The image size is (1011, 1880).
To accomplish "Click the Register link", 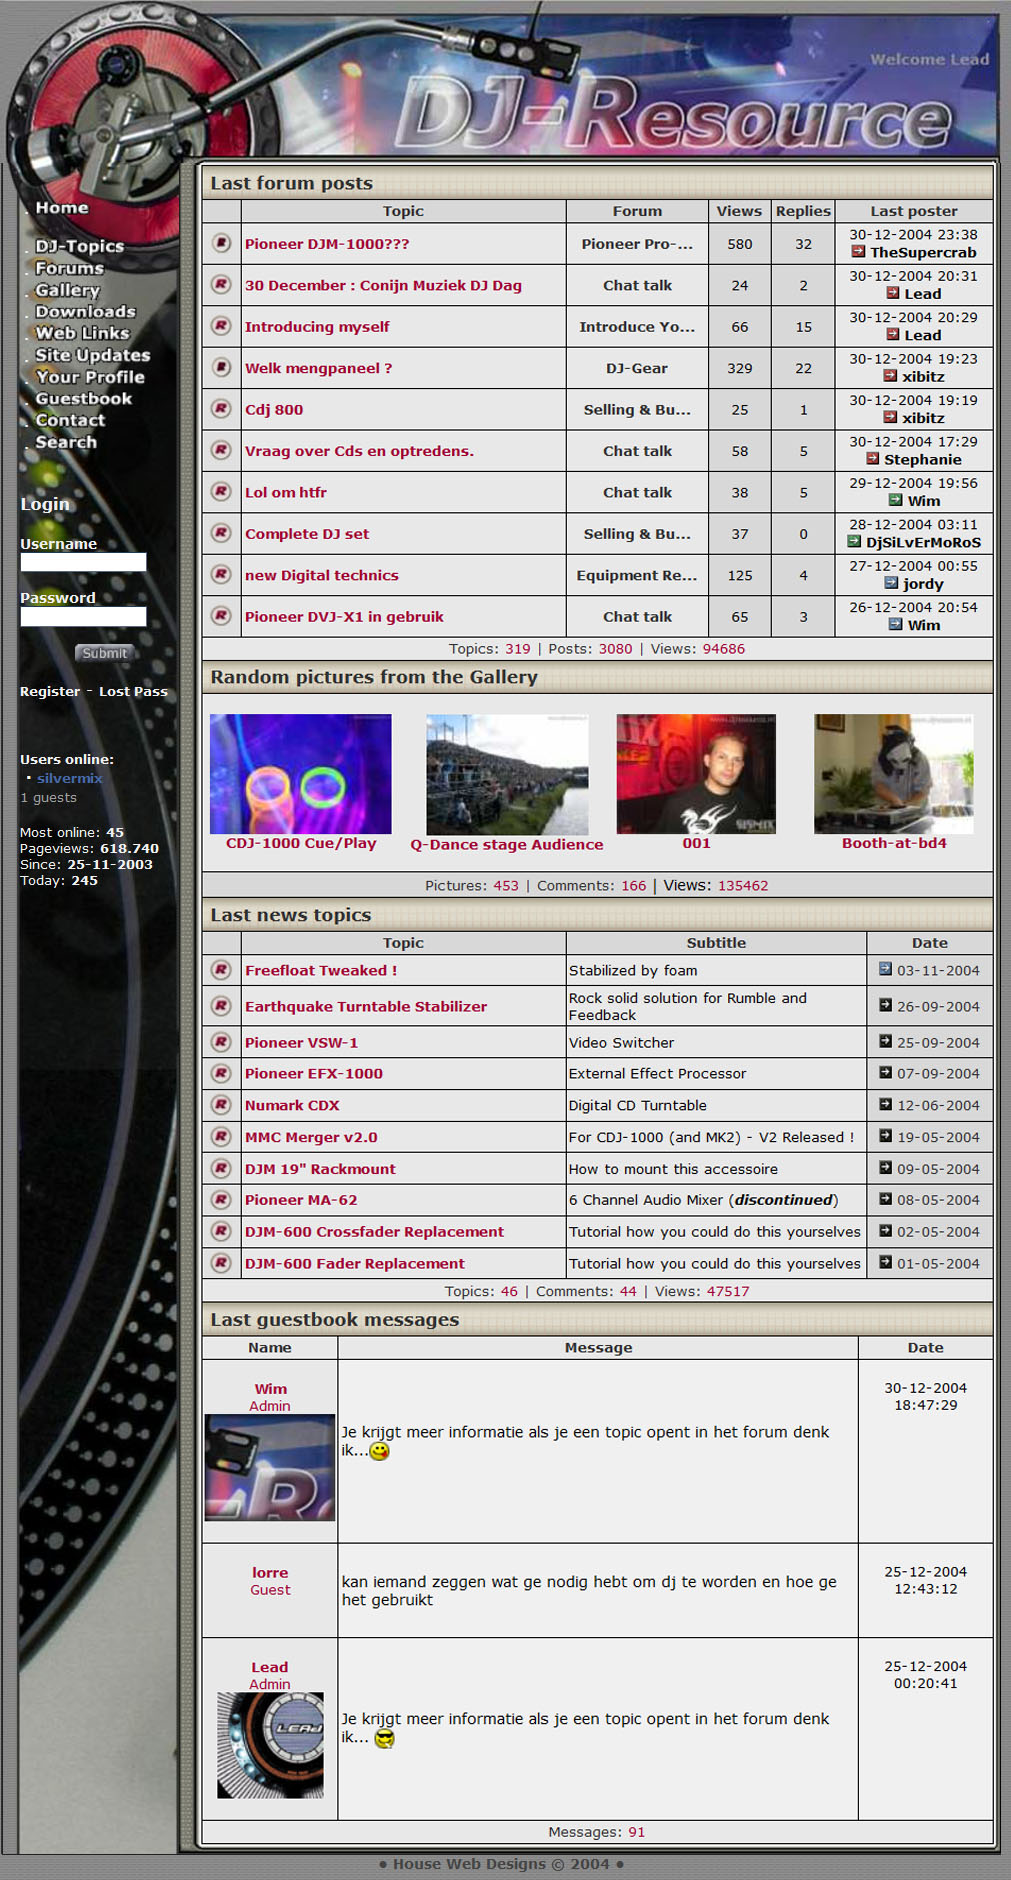I will coord(50,691).
